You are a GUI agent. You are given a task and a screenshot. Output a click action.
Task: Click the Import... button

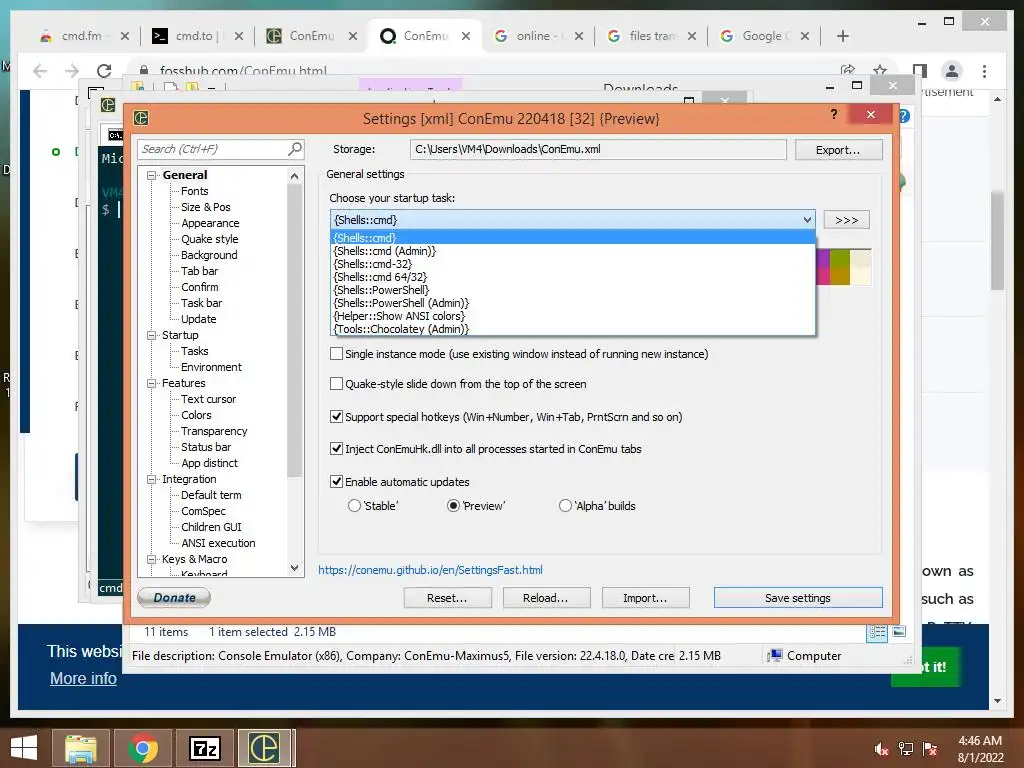(645, 598)
